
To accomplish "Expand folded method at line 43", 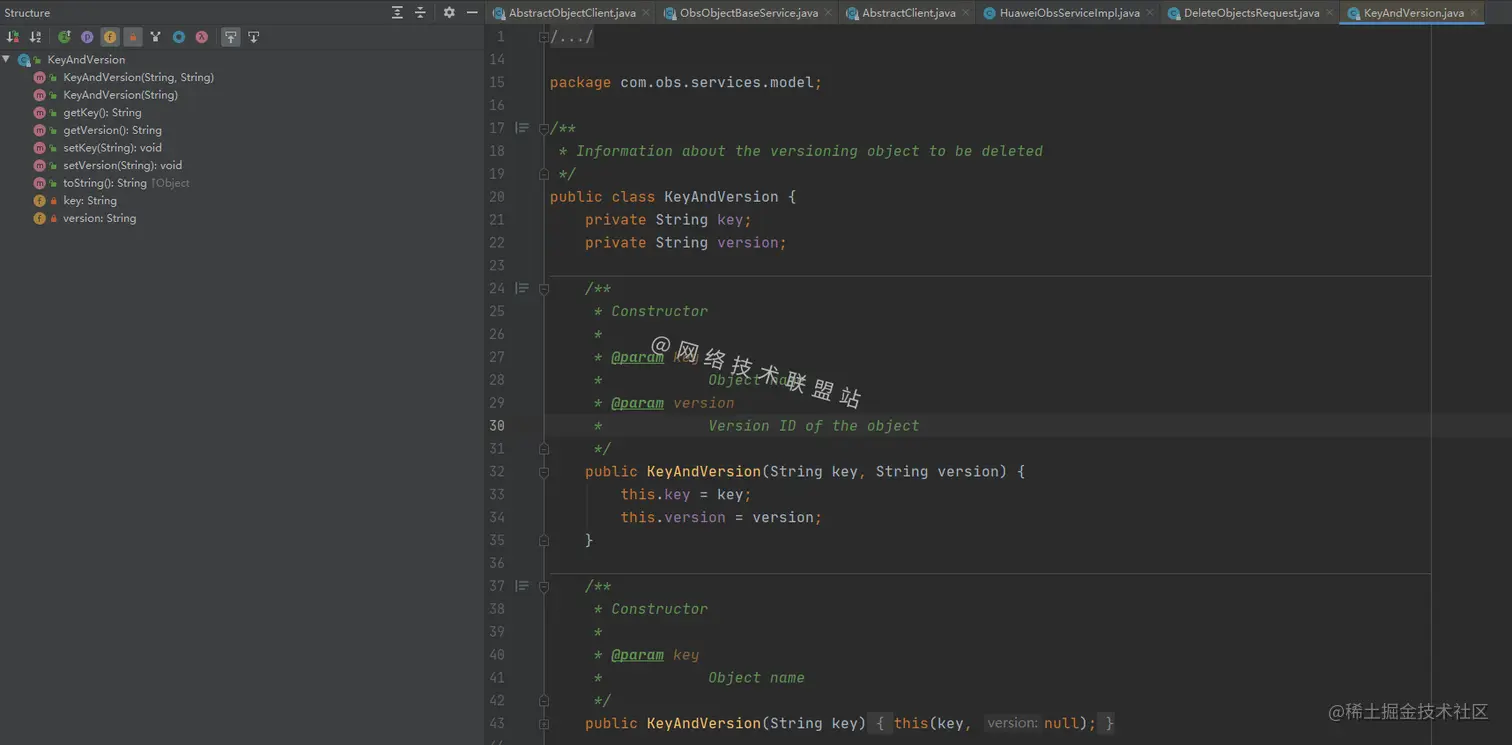I will [544, 724].
